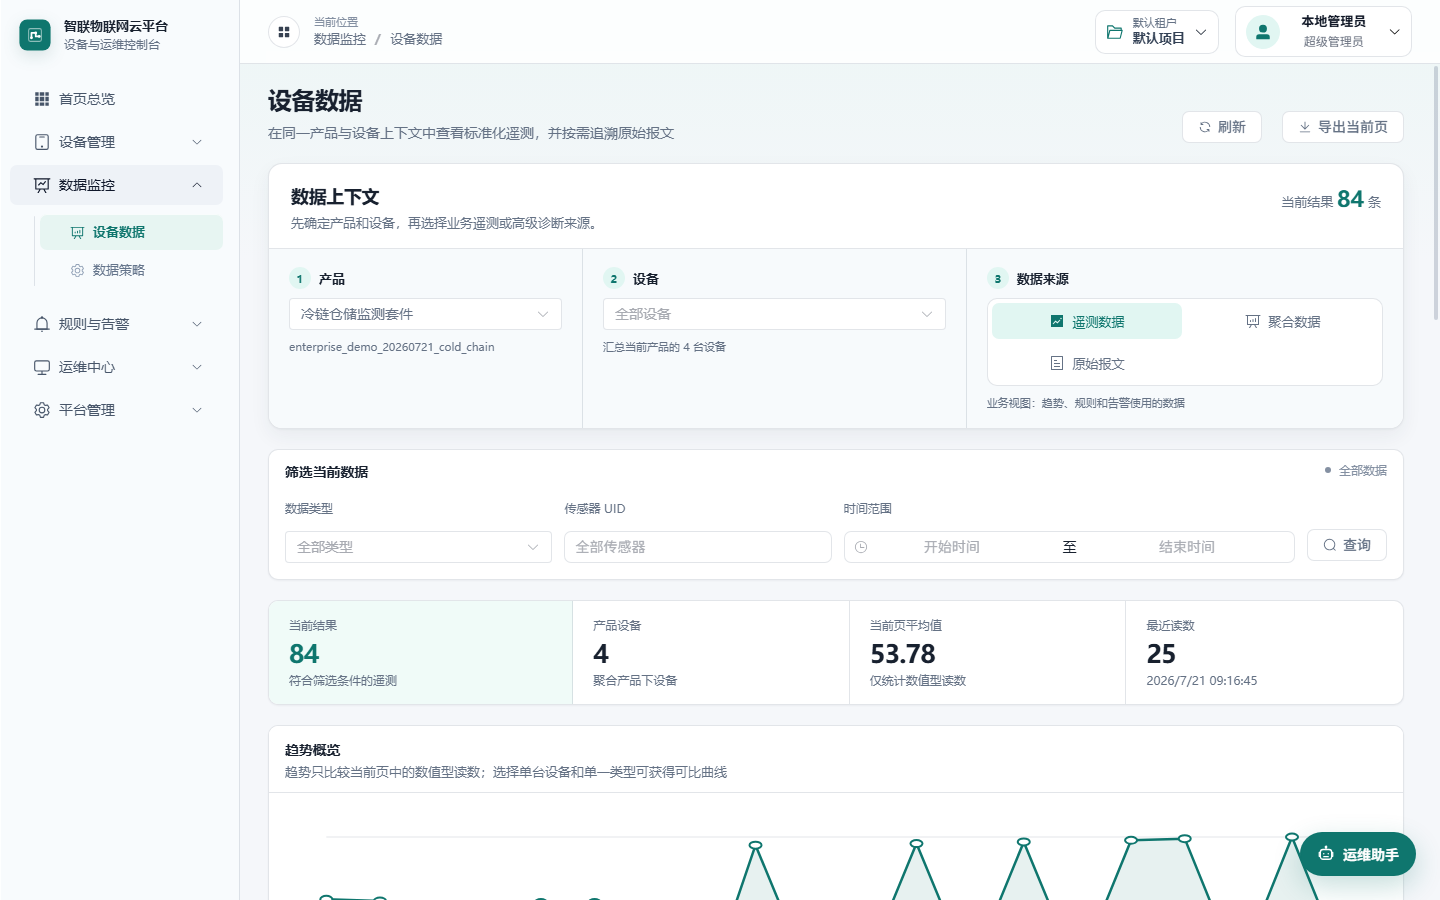The height and width of the screenshot is (900, 1440).
Task: Click the platform logo icon
Action: (x=35, y=35)
